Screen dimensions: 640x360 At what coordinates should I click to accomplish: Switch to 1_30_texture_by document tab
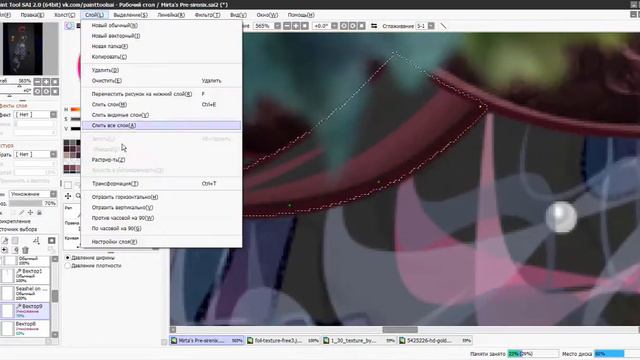[x=359, y=340]
